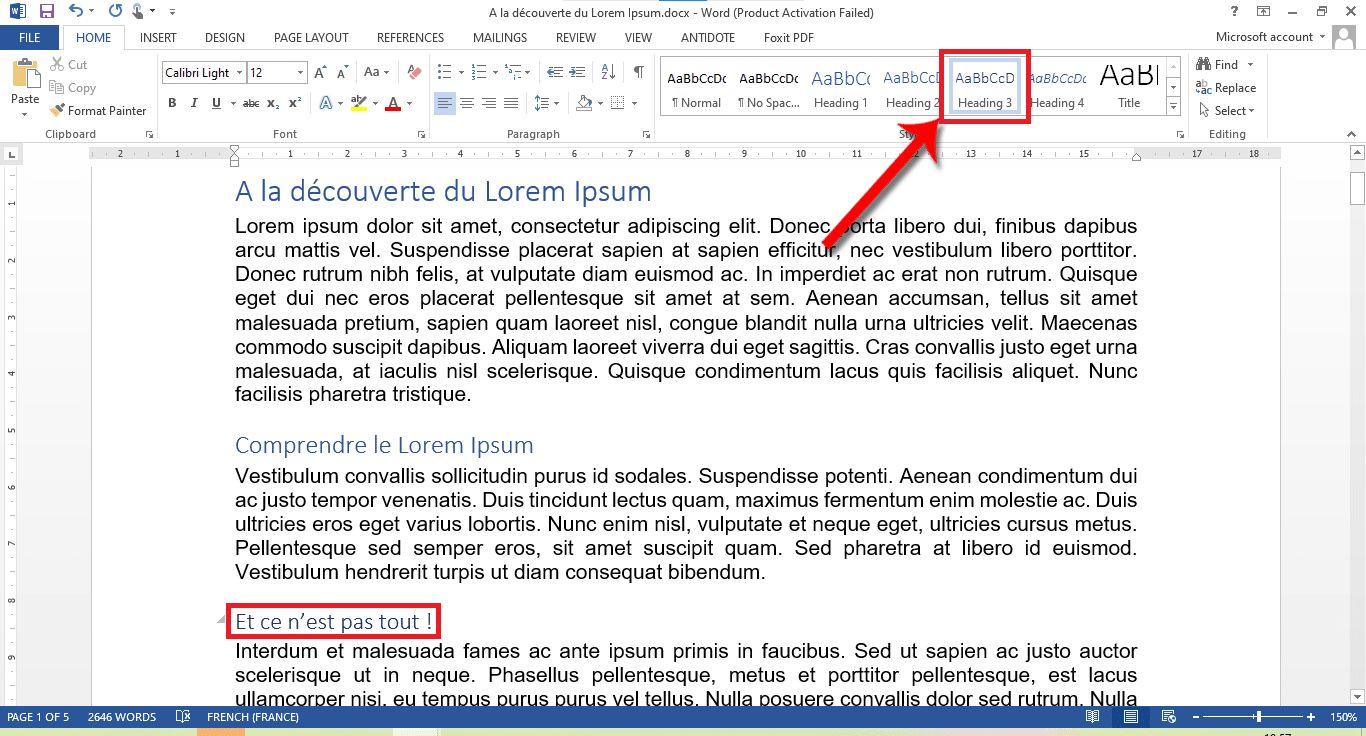Click the Replace button
This screenshot has width=1366, height=736.
(1226, 88)
